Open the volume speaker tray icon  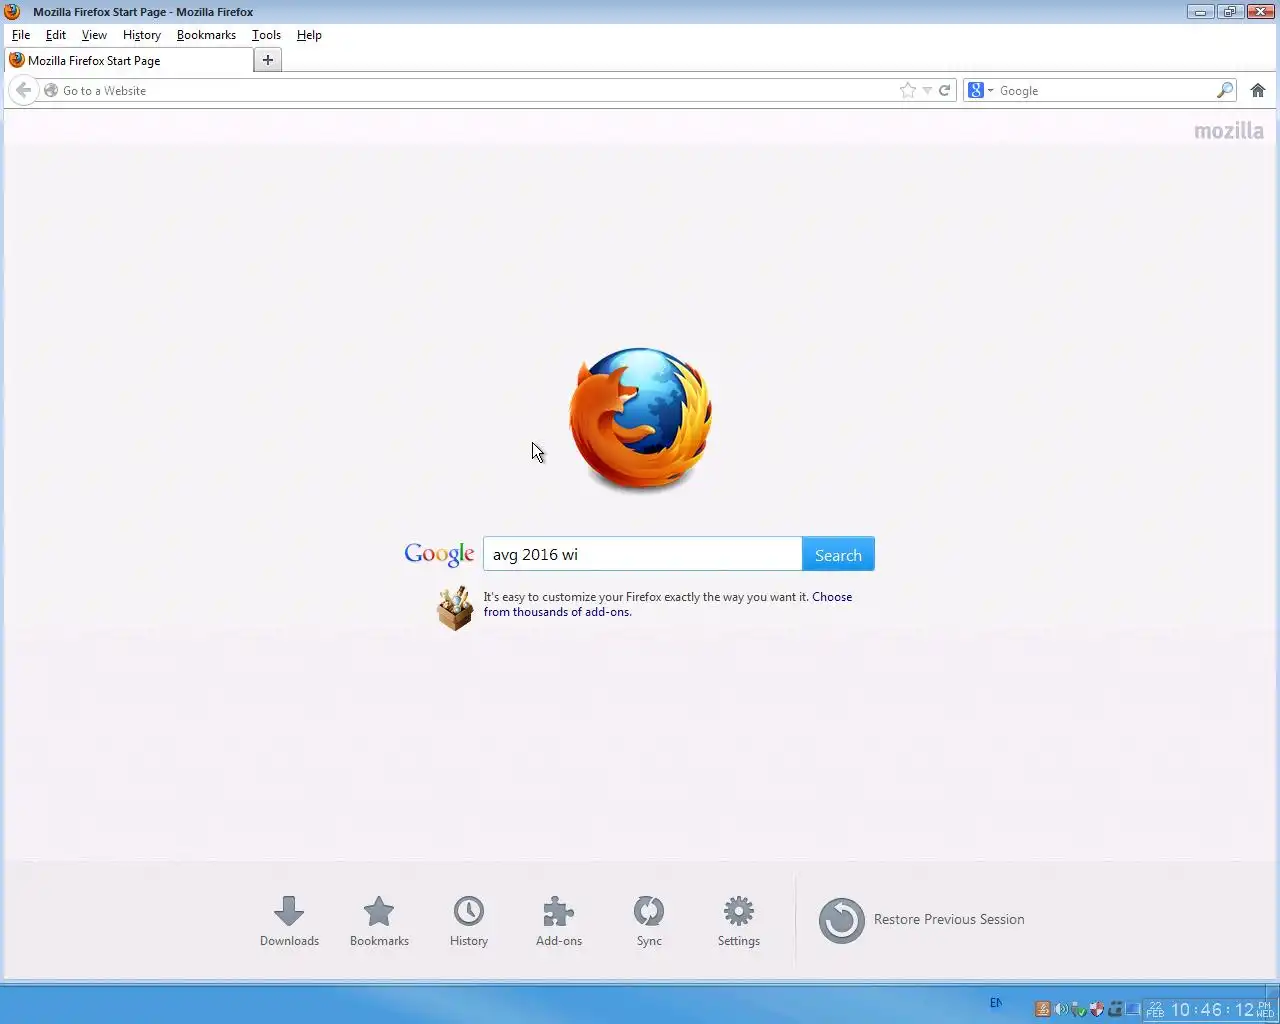coord(1061,1009)
